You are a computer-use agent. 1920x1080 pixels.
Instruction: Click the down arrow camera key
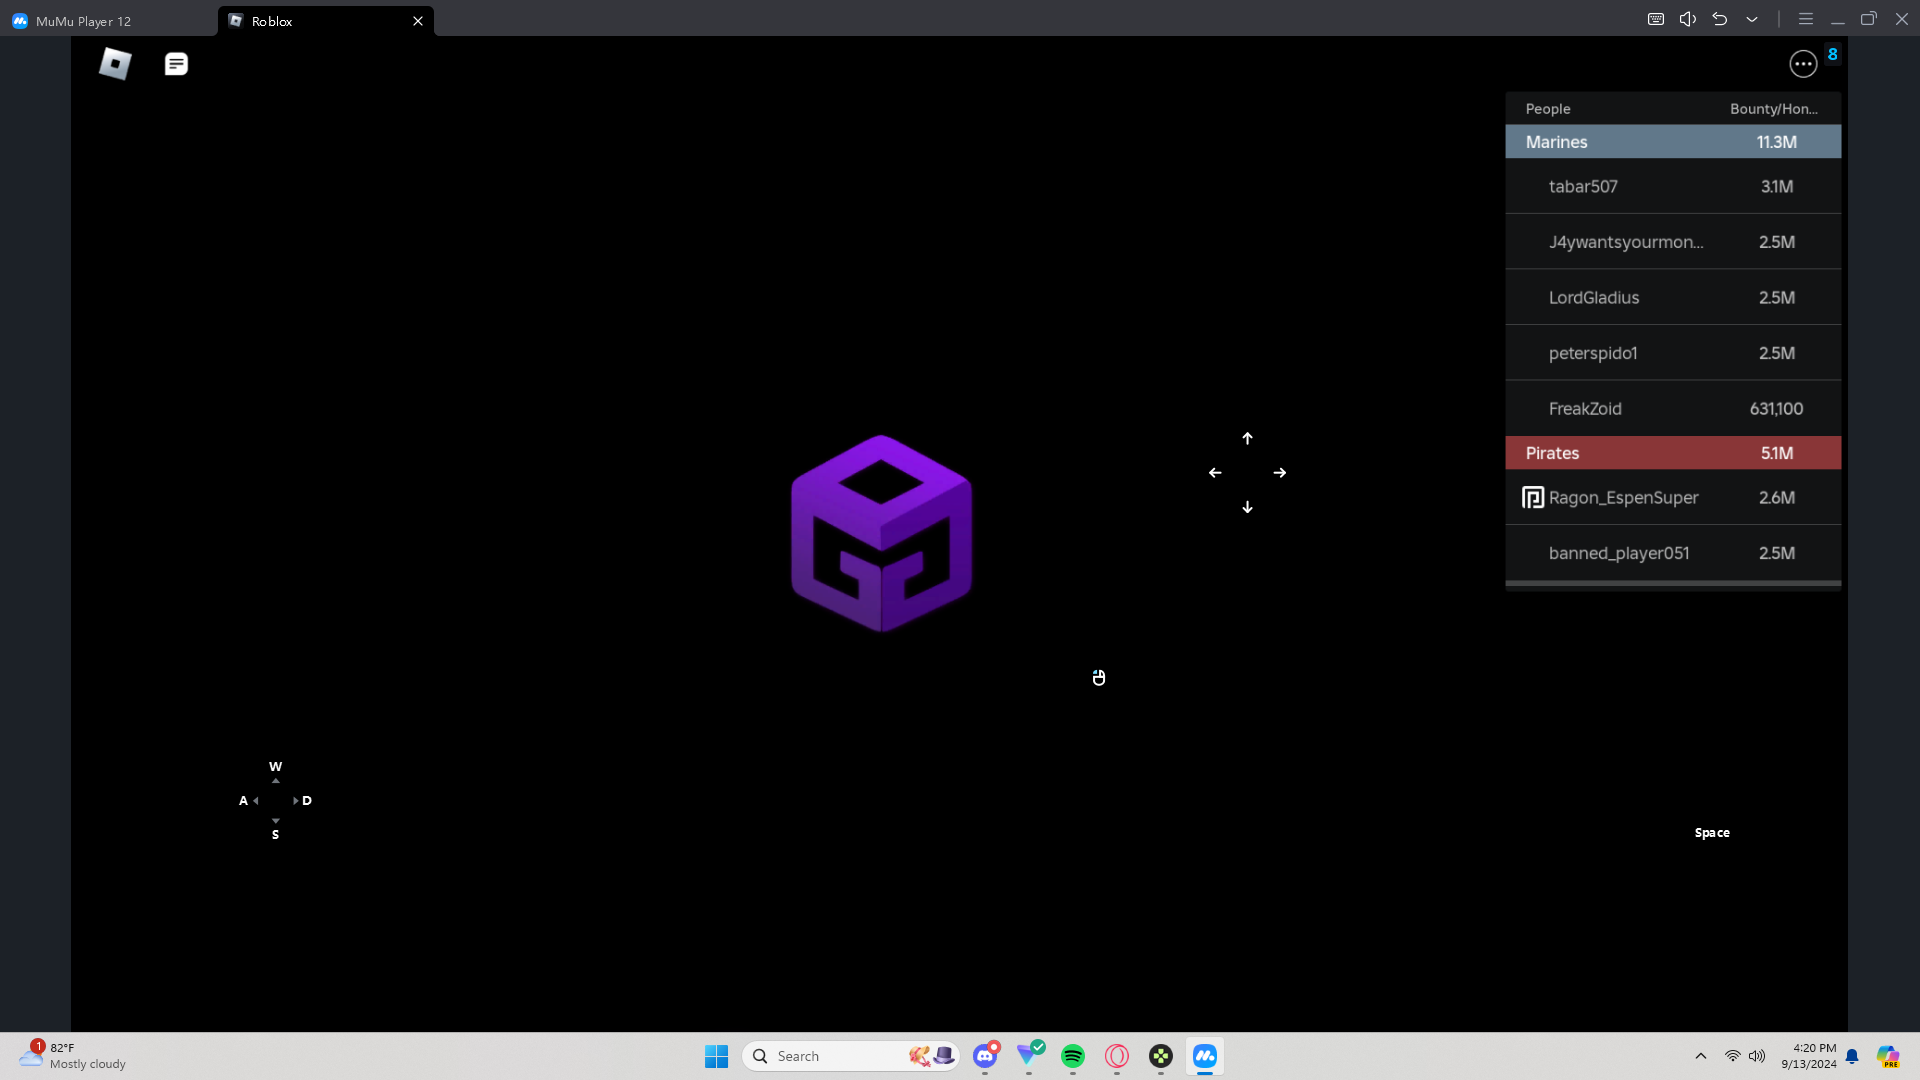point(1247,507)
